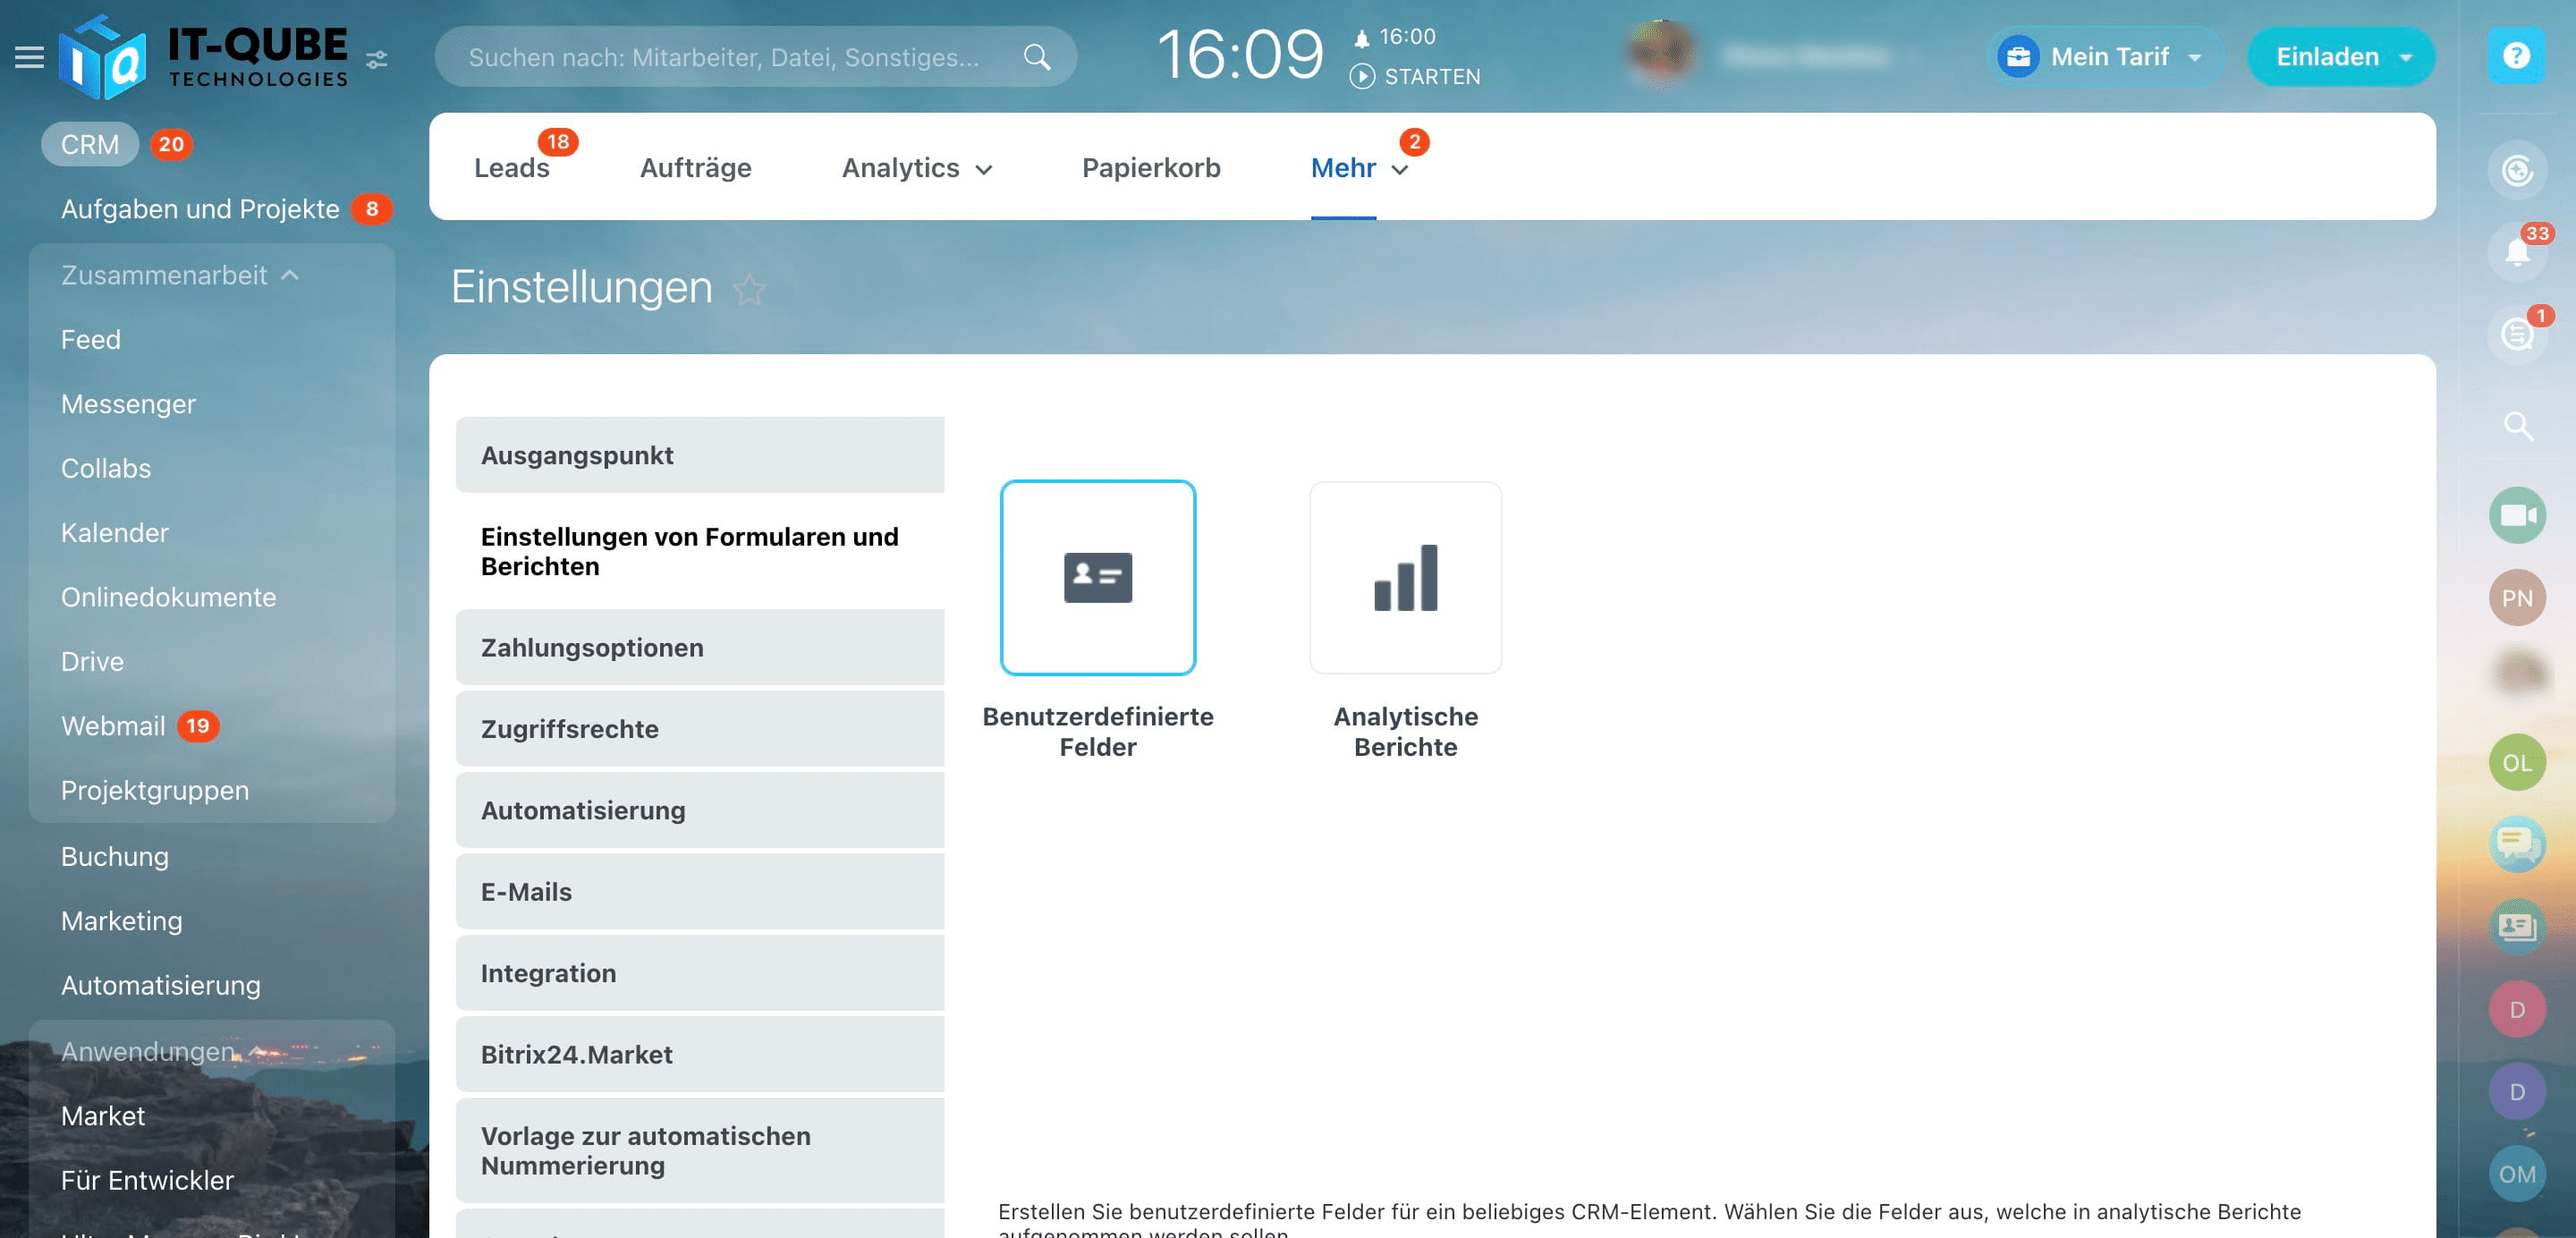Open Webmail in left sidebar
Viewport: 2576px width, 1238px height.
click(x=113, y=726)
